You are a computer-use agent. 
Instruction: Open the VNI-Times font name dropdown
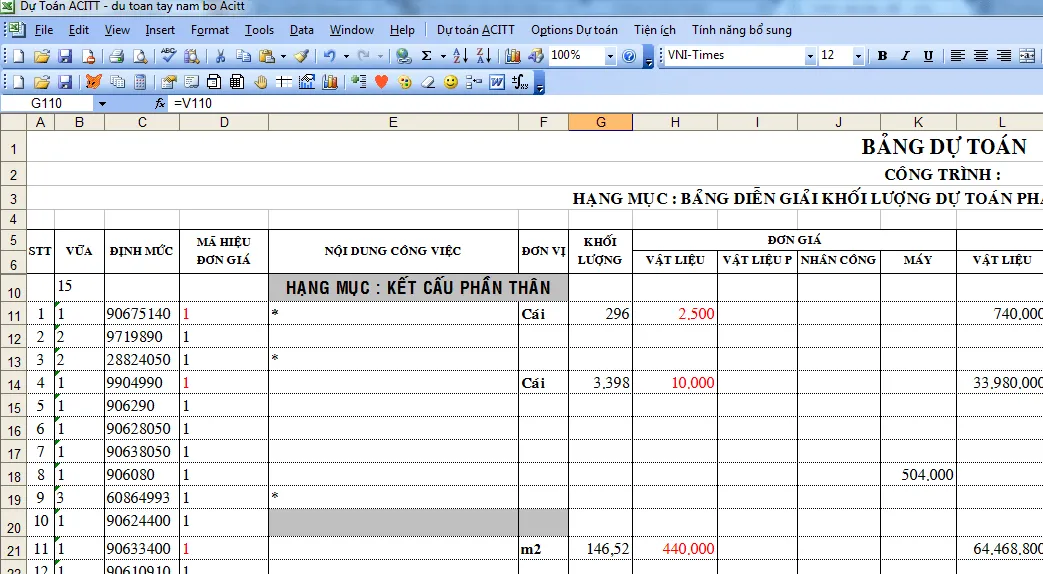coord(810,56)
